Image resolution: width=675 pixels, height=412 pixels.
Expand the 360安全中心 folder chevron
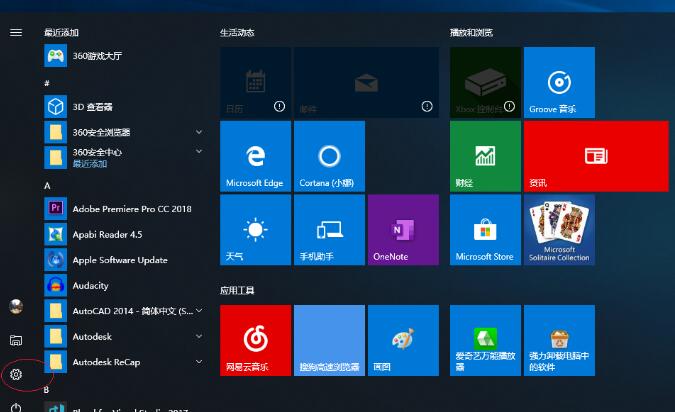(x=199, y=151)
